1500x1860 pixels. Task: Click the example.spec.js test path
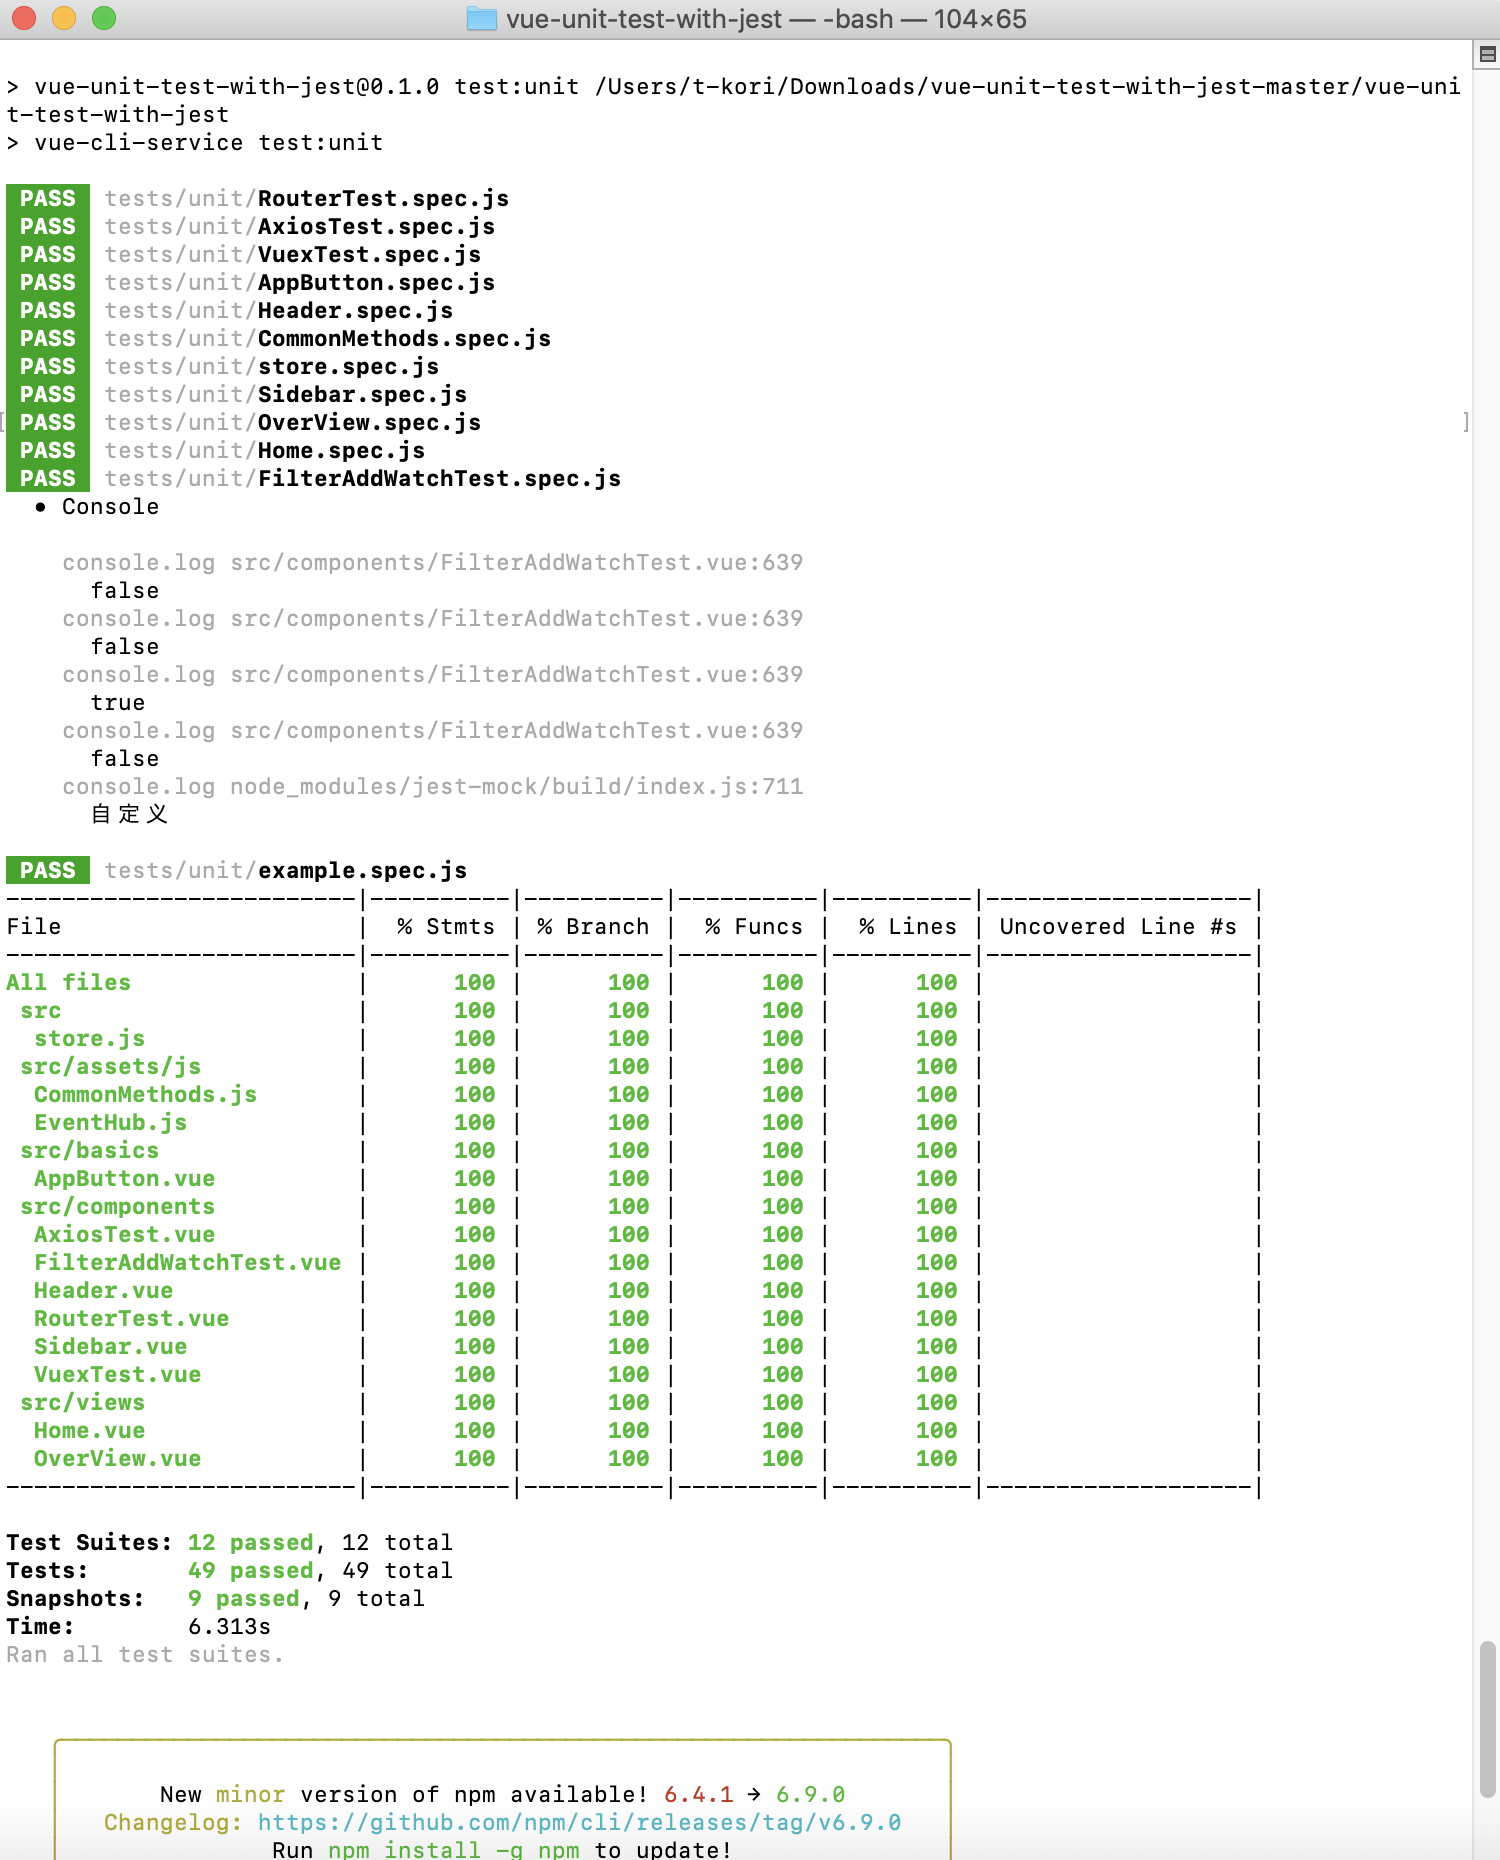pos(286,870)
